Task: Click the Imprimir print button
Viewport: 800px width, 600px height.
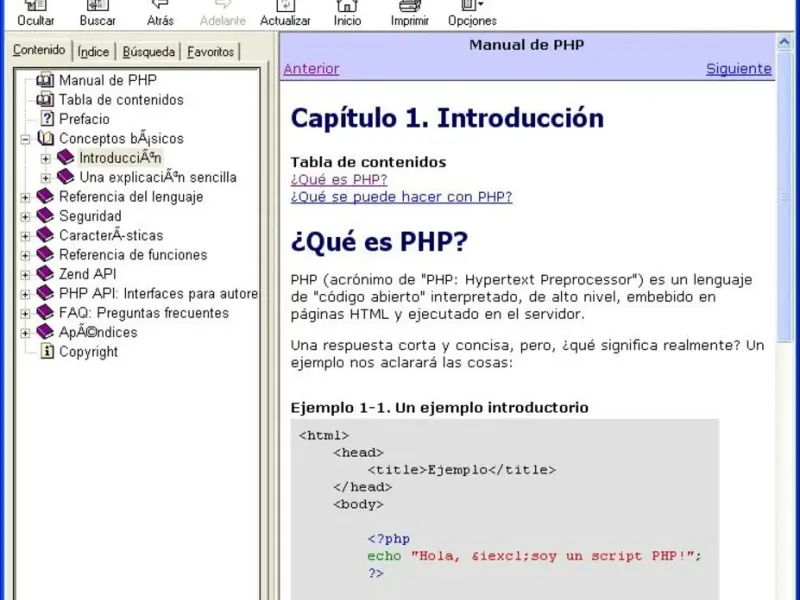Action: click(x=410, y=14)
